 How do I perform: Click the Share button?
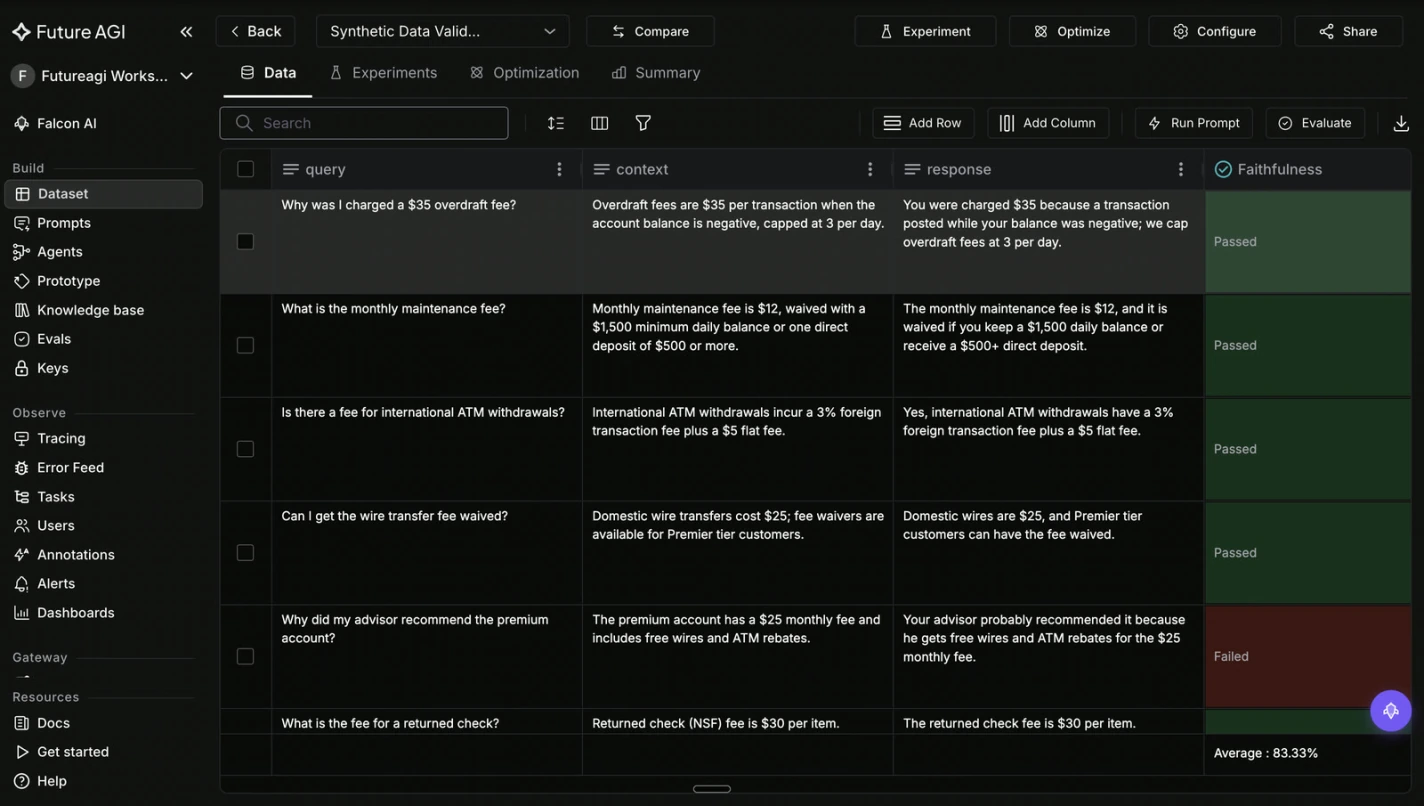1348,31
